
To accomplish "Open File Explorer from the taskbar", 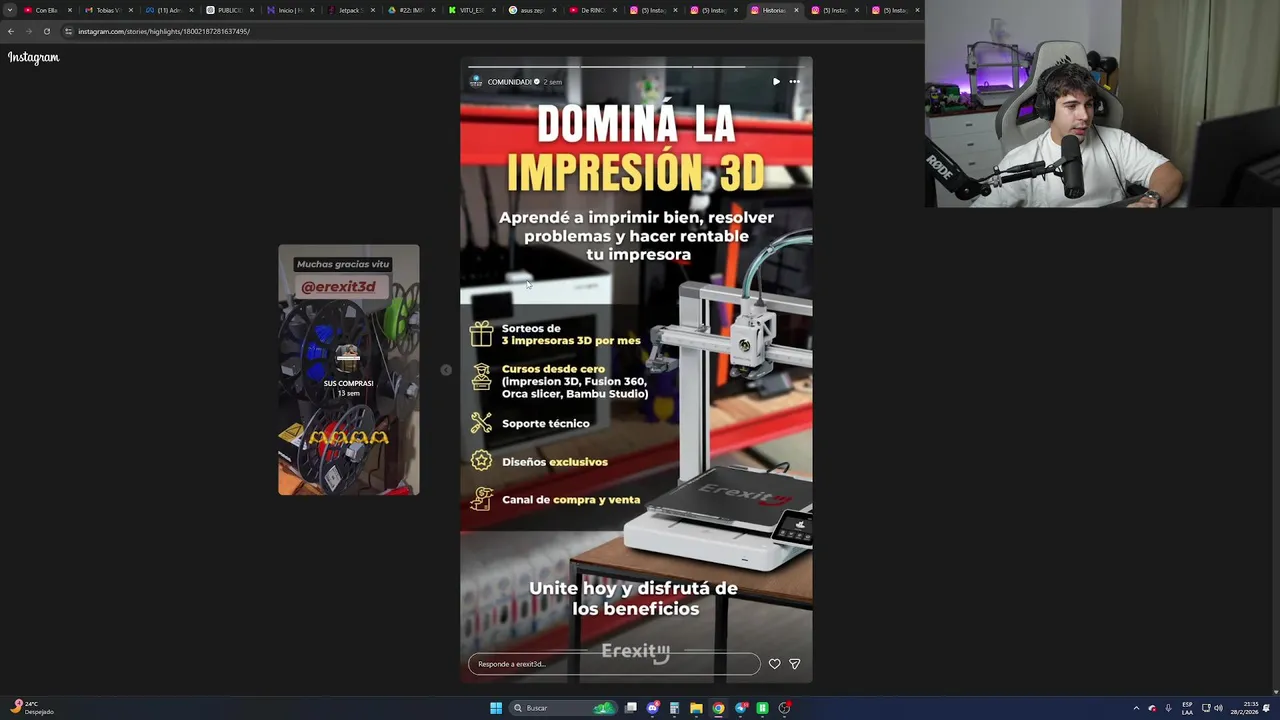I will (x=697, y=708).
